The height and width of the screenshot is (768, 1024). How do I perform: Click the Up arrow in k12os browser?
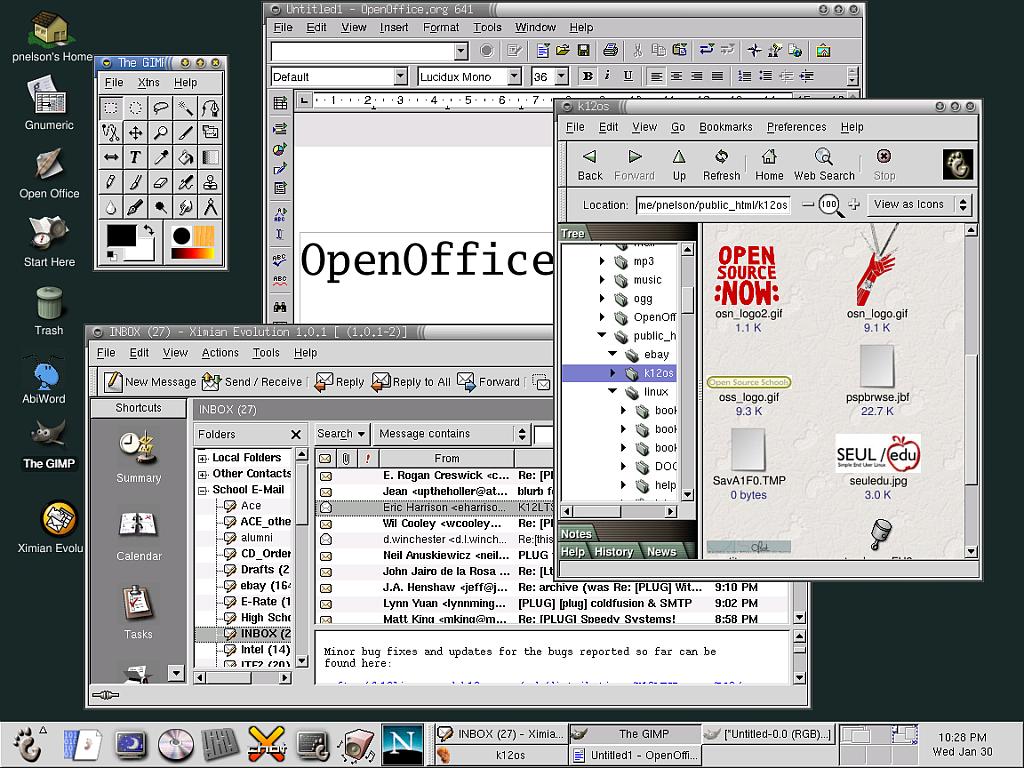click(679, 165)
